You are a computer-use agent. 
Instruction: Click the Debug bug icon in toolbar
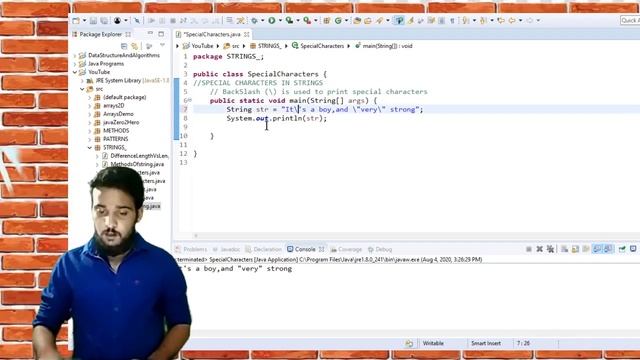pos(254,20)
